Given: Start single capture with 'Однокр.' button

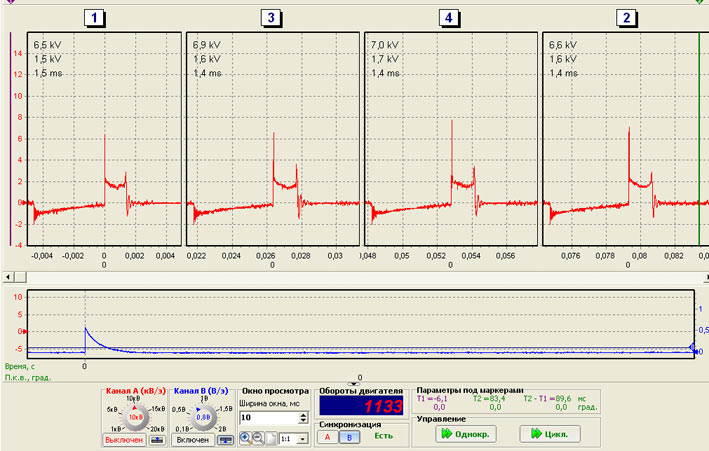Looking at the screenshot, I should click(x=466, y=434).
